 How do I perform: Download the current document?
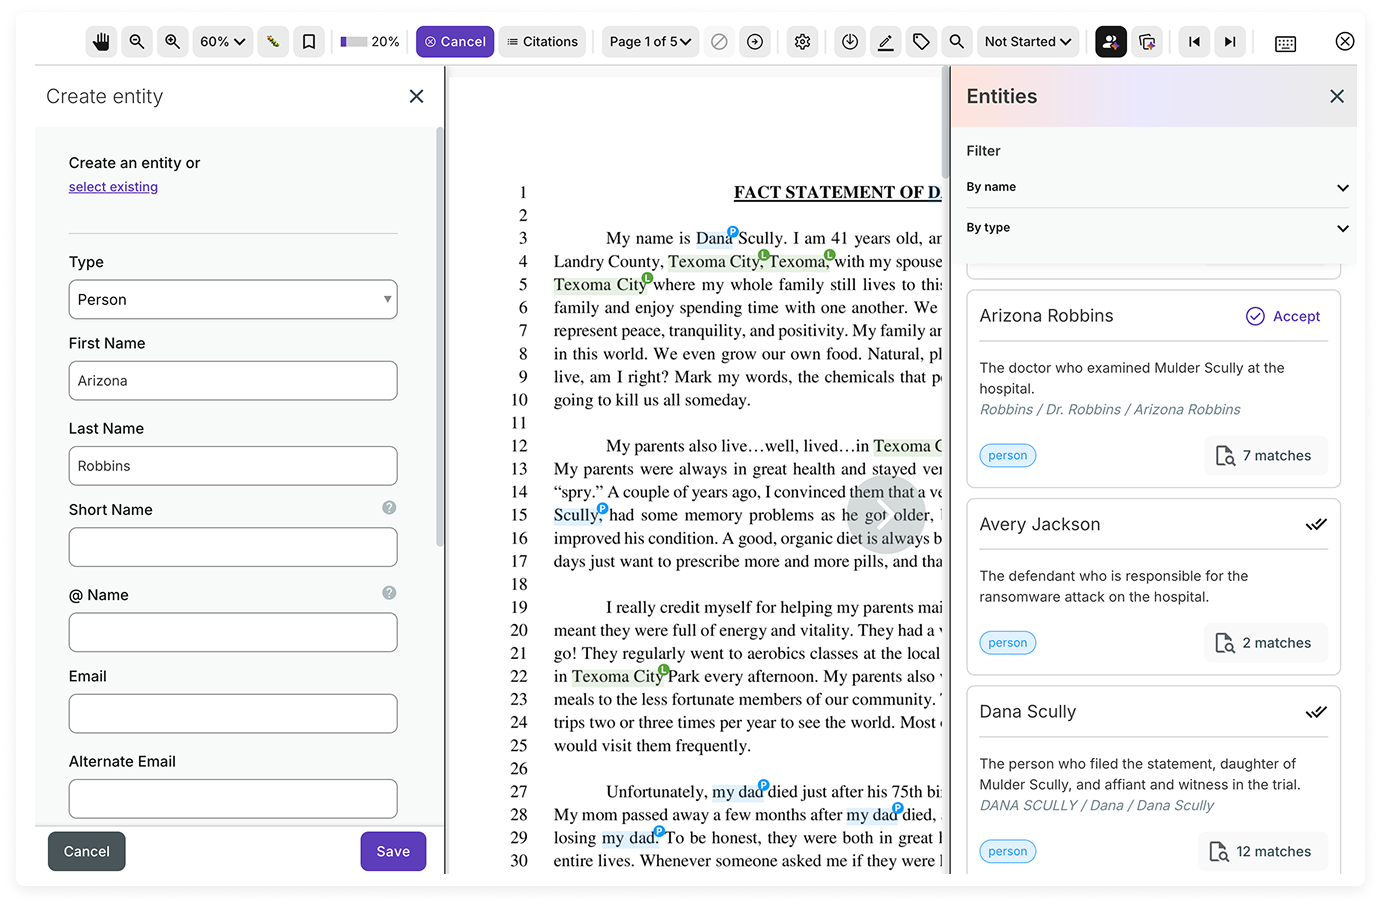pos(849,41)
